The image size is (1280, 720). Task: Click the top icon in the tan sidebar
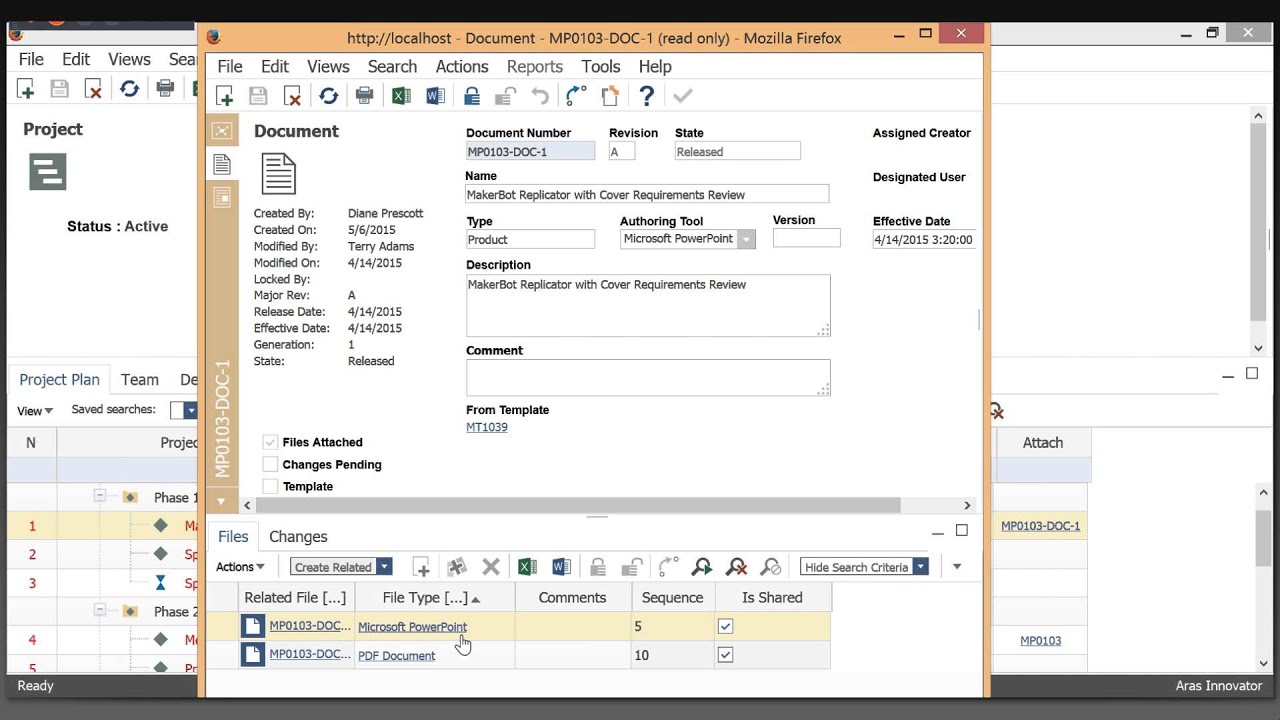pos(222,131)
